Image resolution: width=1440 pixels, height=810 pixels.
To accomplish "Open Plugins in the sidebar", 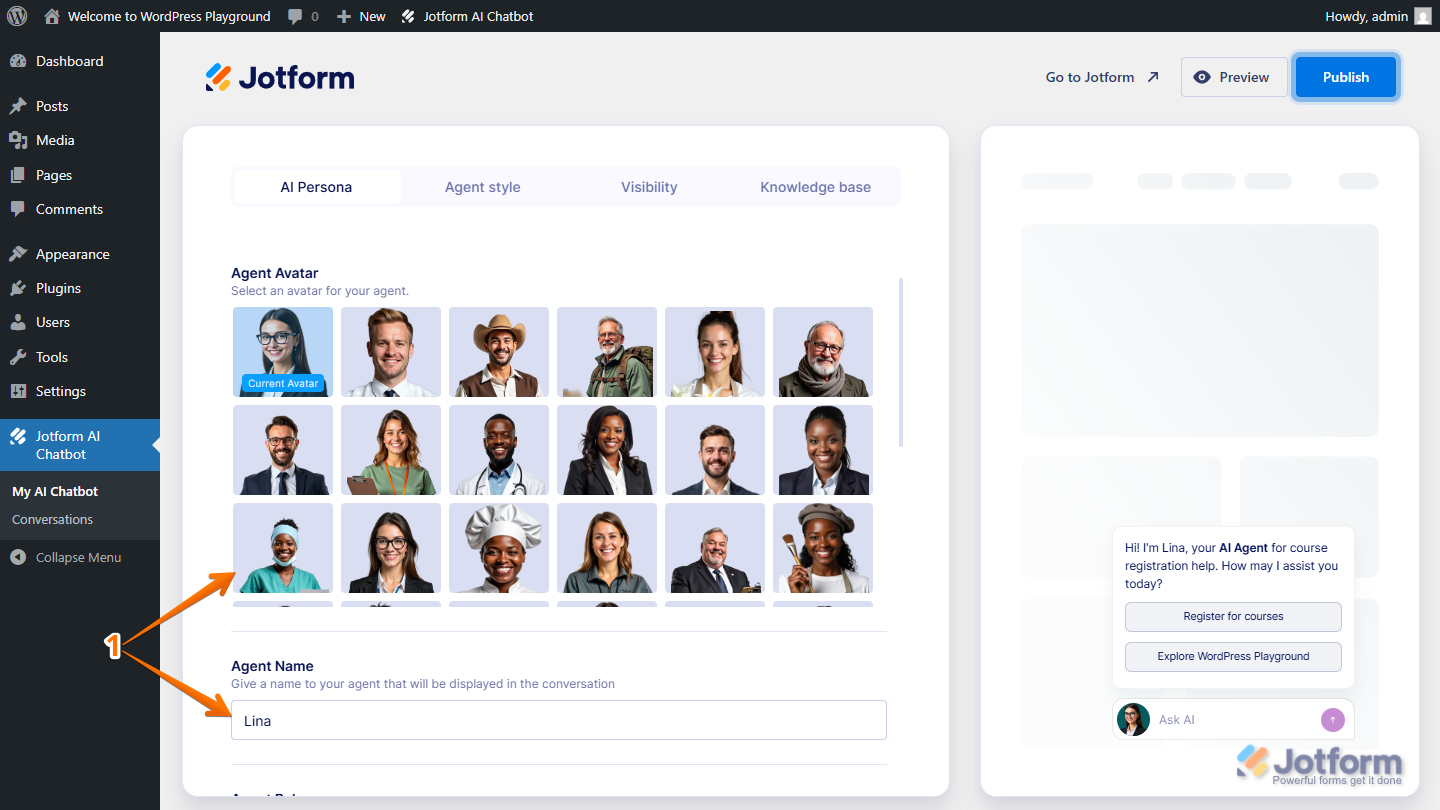I will point(80,288).
